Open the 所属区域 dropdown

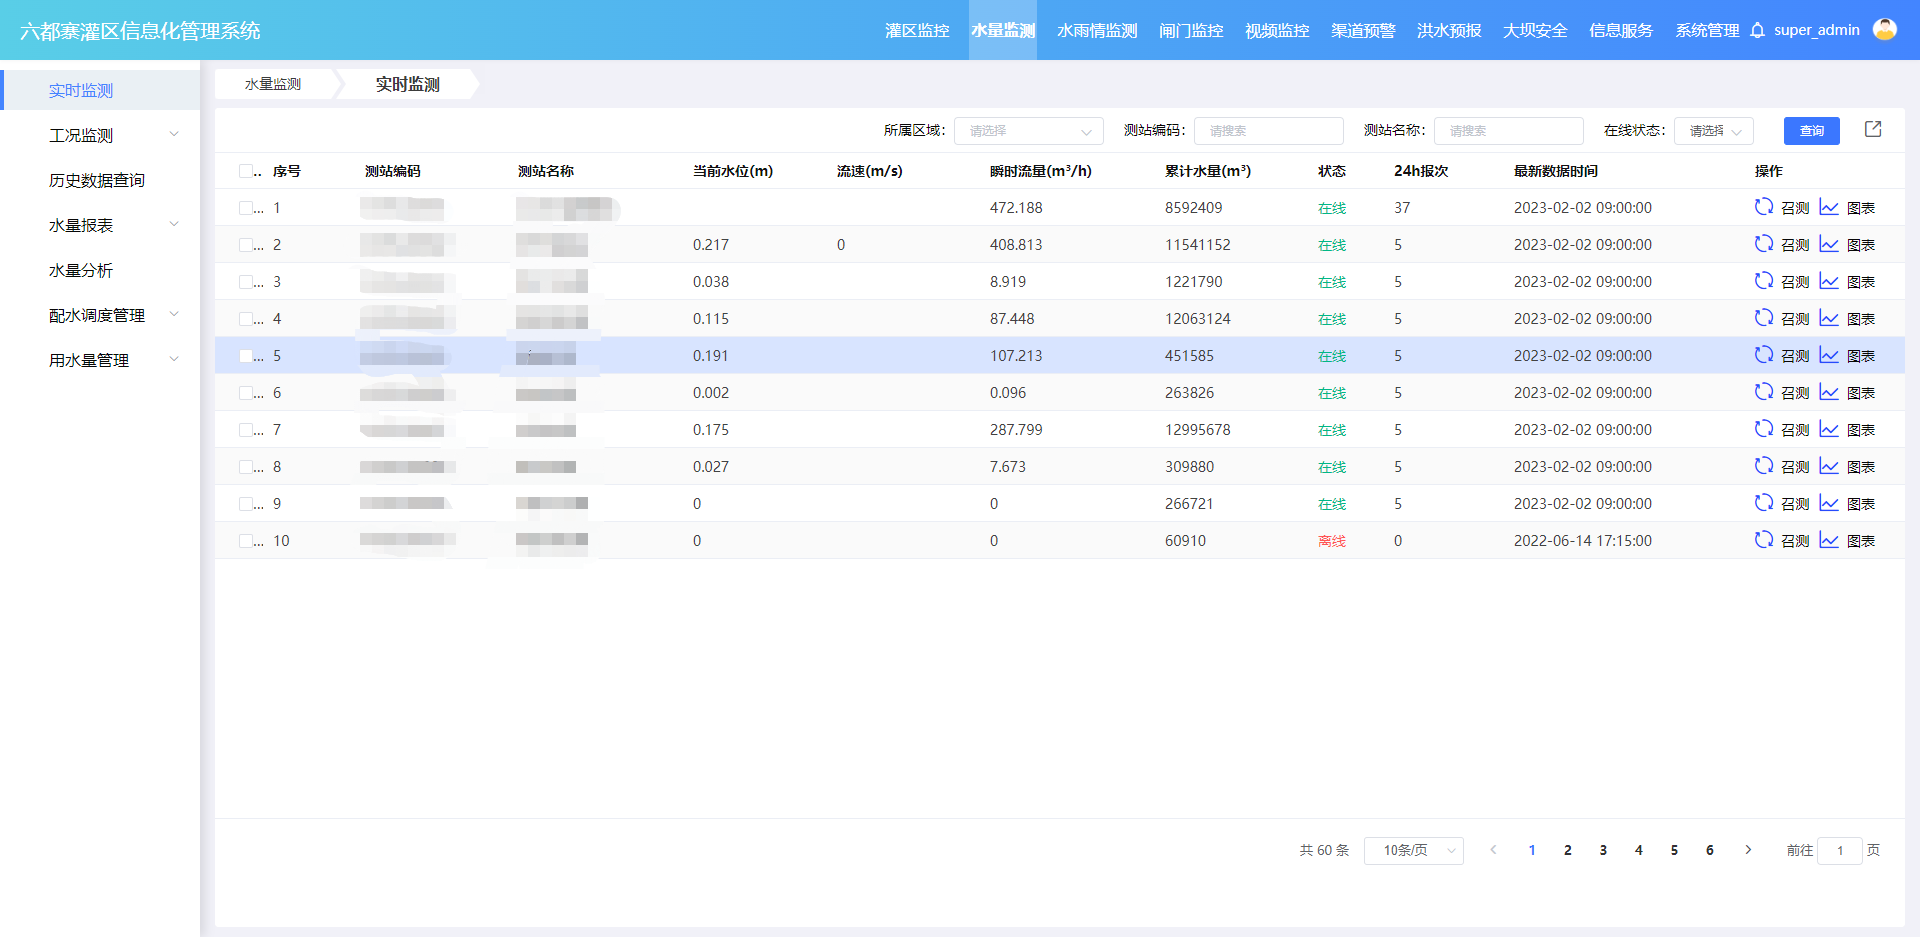[x=1028, y=131]
